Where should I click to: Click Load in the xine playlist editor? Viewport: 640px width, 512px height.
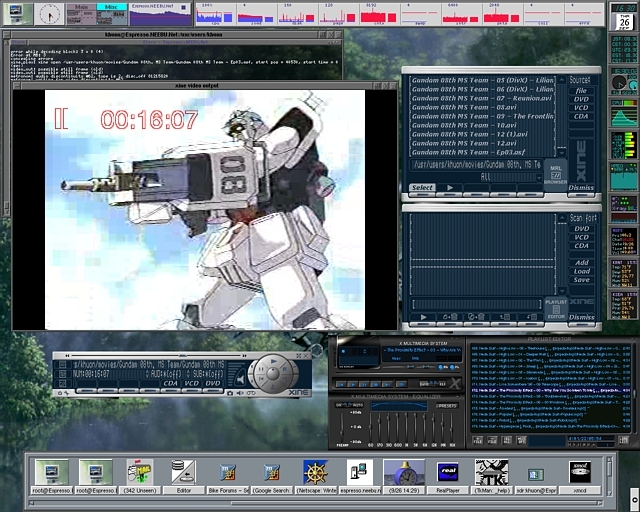581,271
